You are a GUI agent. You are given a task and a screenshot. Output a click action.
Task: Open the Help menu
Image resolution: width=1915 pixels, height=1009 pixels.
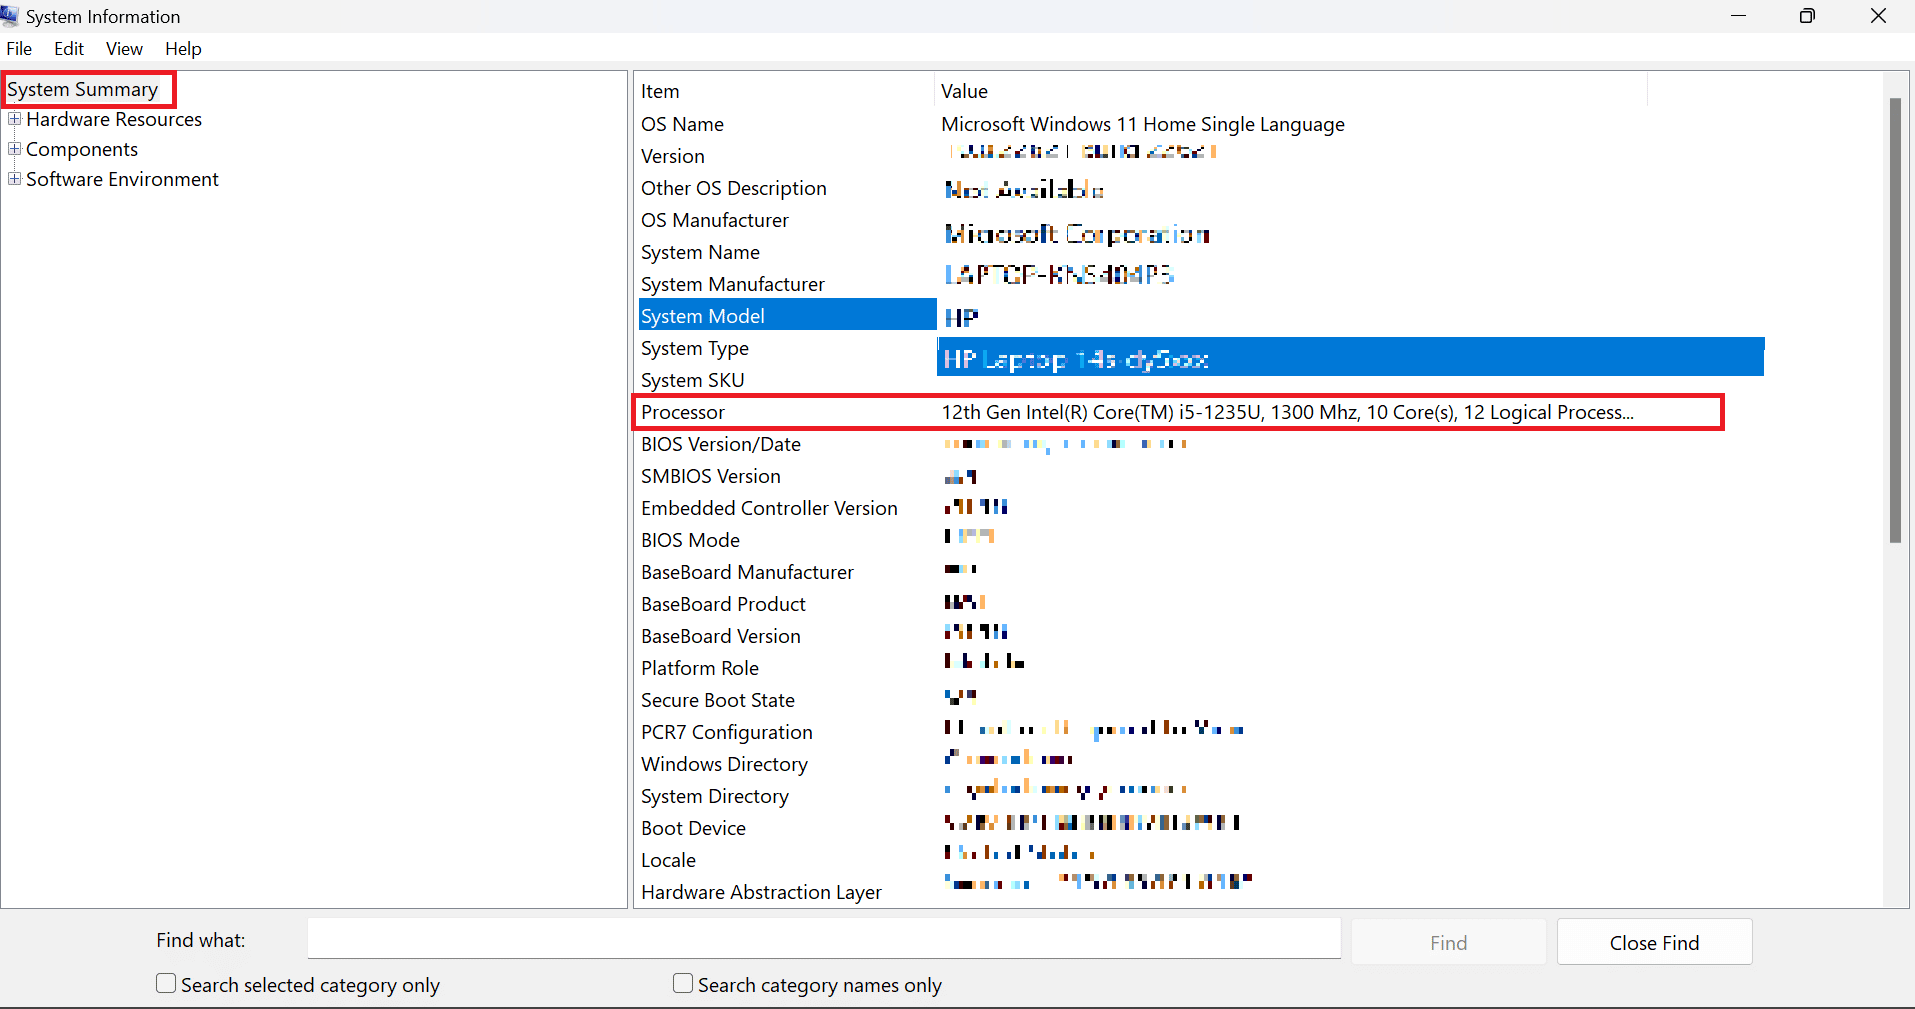point(183,49)
